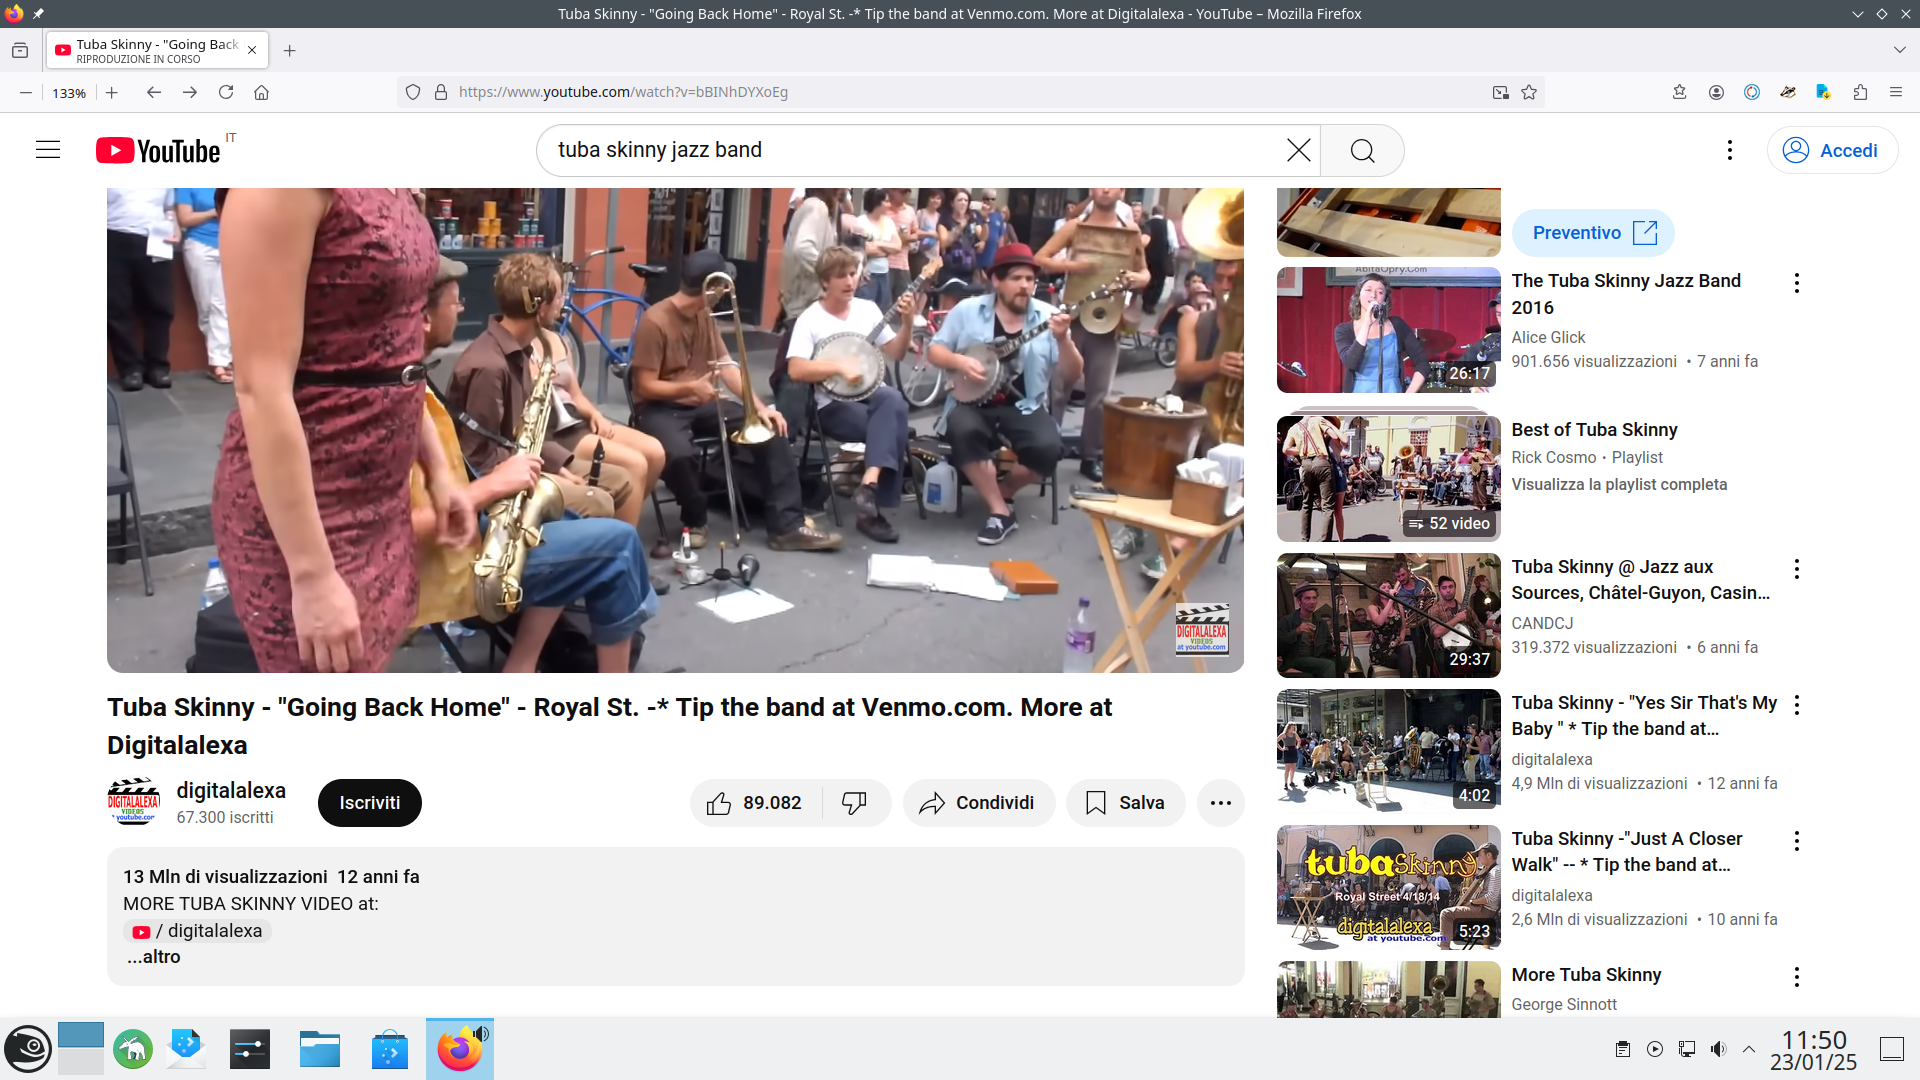Bookmark the page with the star icon
1920x1080 pixels.
coord(1529,92)
